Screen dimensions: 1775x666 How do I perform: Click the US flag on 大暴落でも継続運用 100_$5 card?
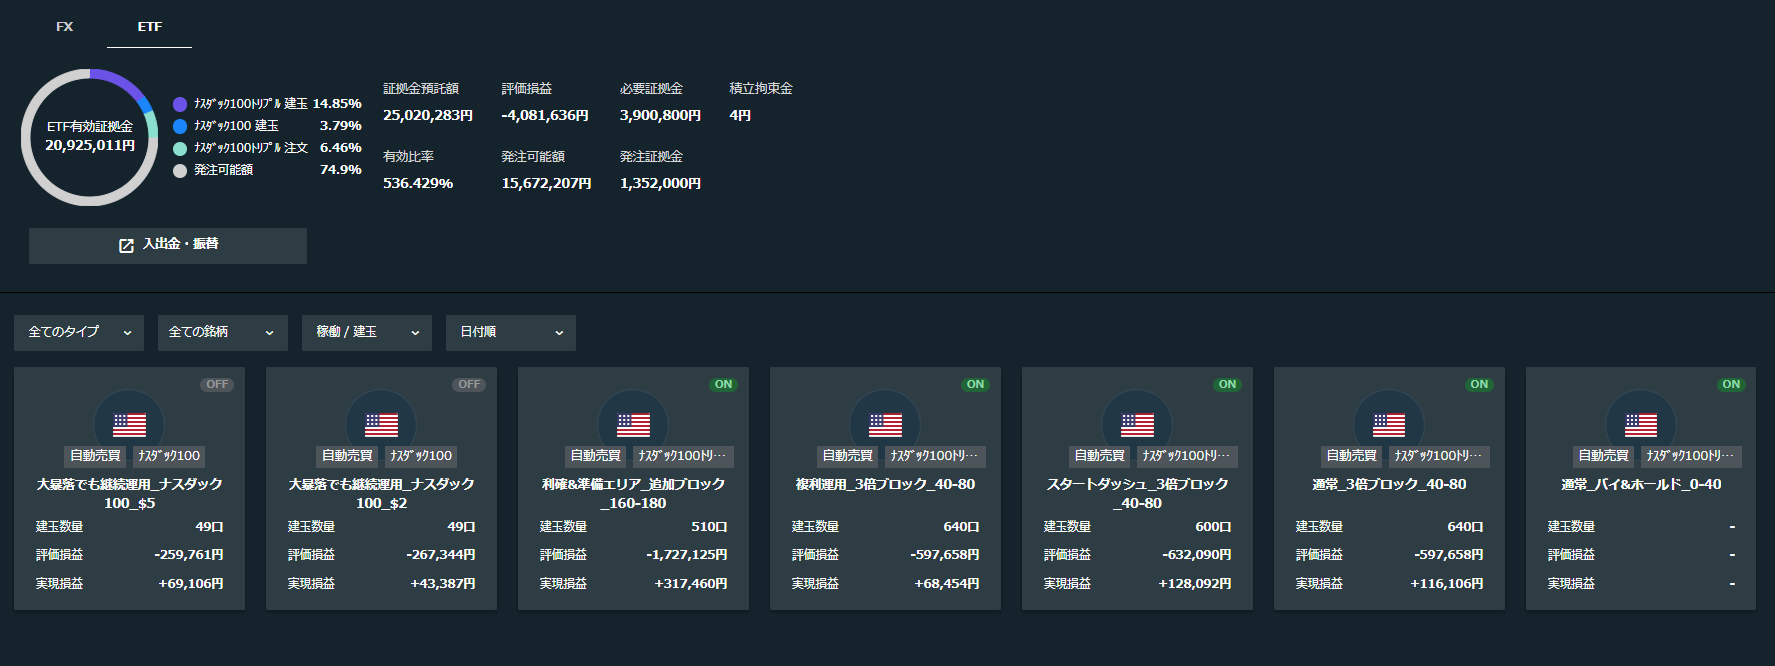coord(129,425)
